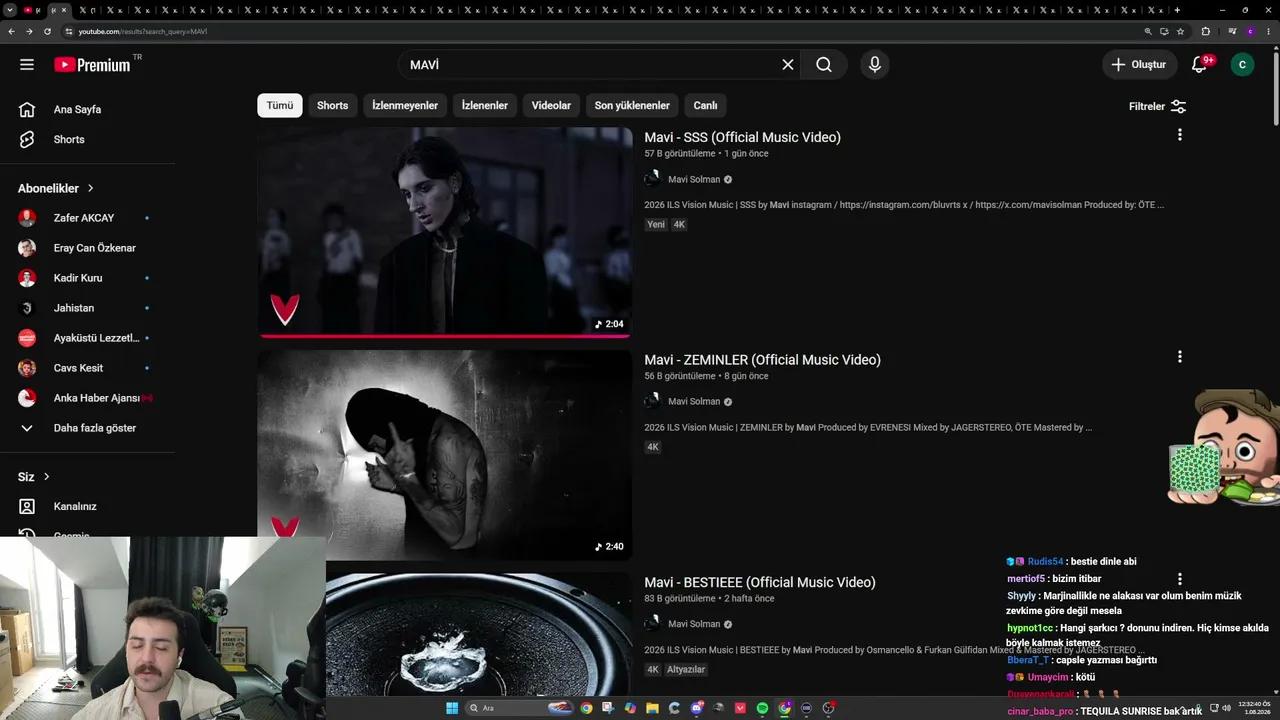Open the taskbar clock and date

[1253, 708]
